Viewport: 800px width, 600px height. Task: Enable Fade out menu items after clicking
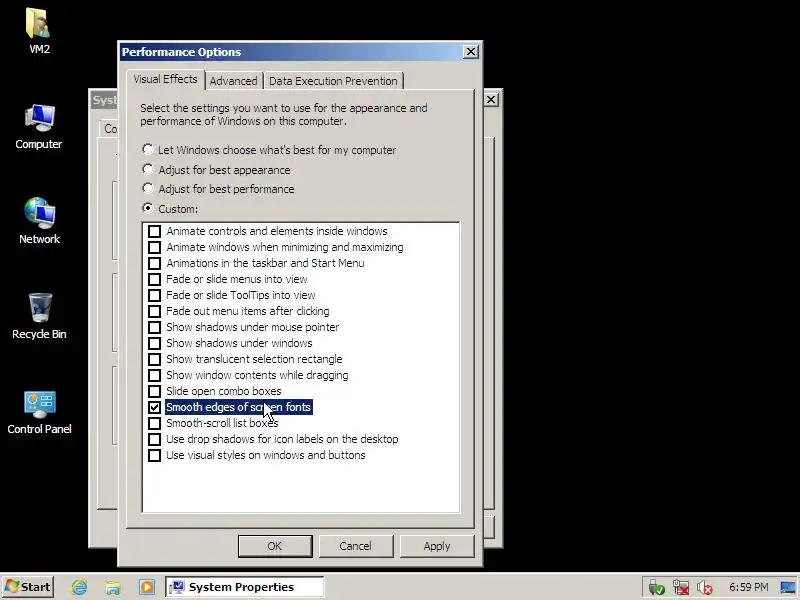[155, 311]
